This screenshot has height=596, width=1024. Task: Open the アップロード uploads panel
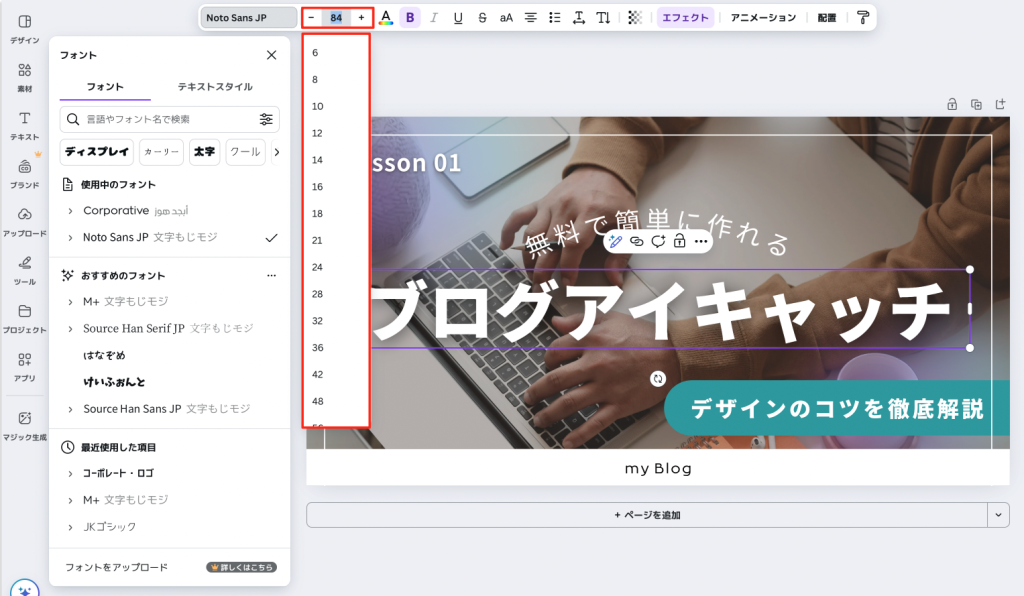click(x=25, y=220)
